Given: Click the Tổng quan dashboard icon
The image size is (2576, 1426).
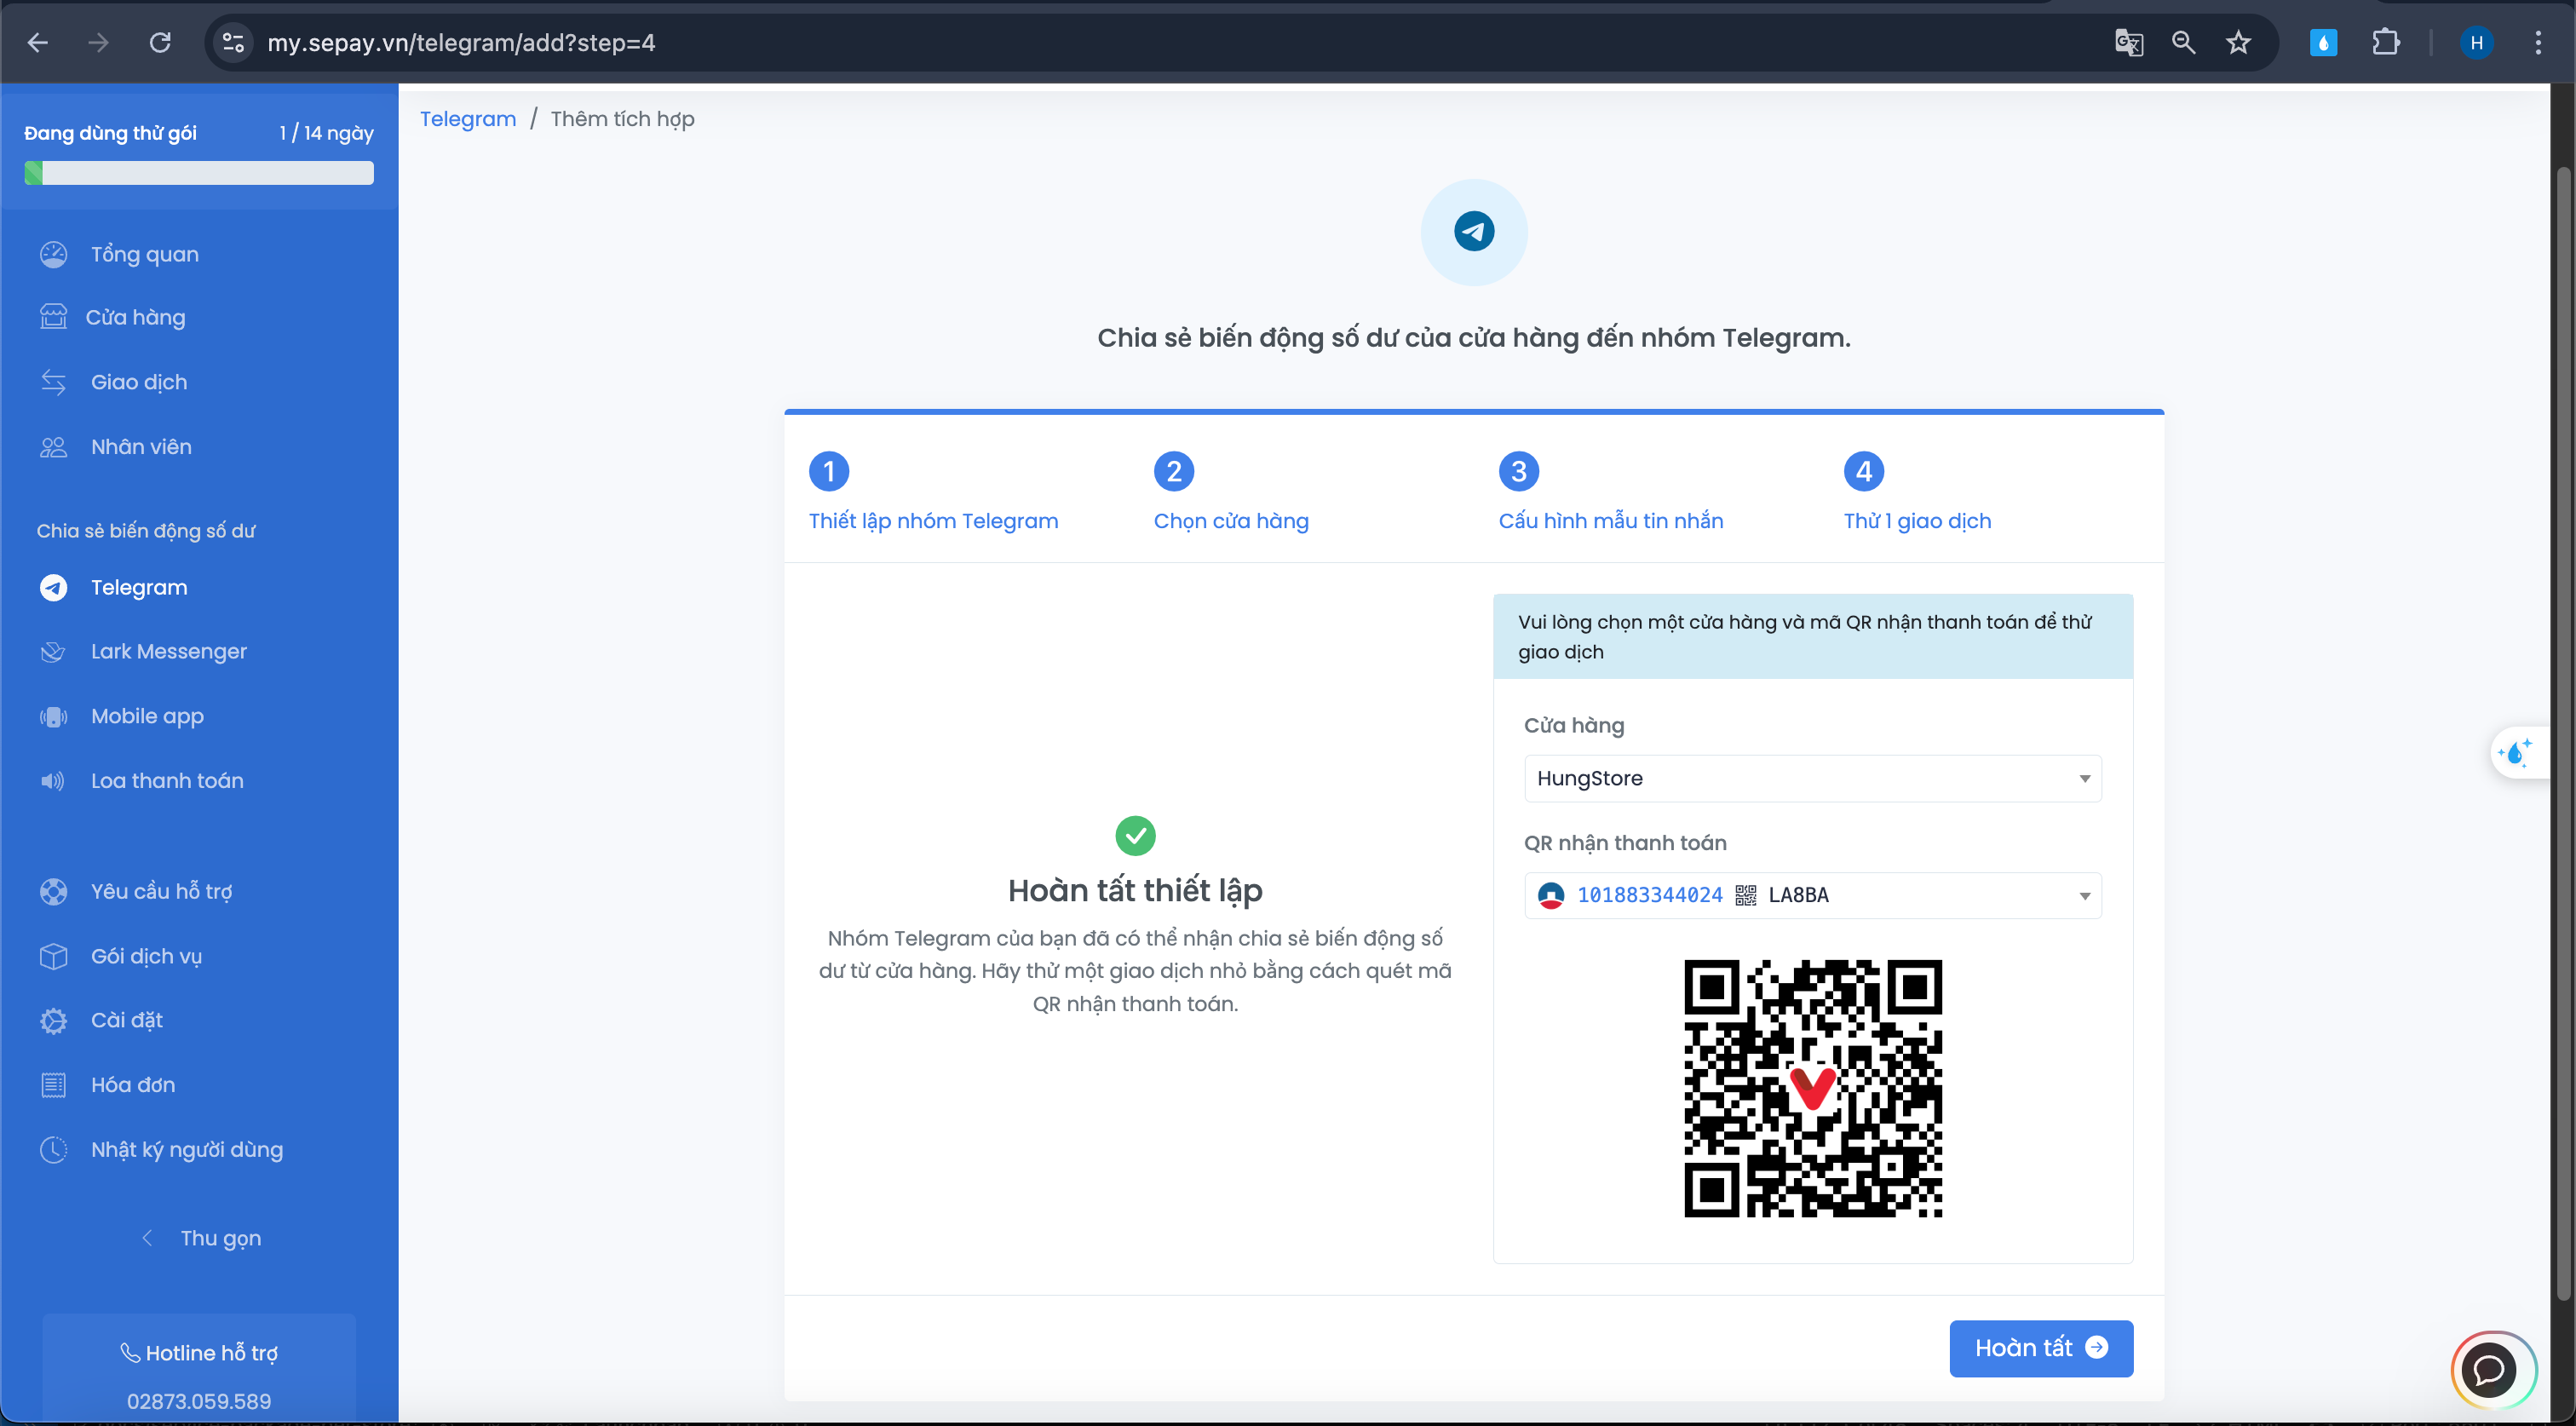Looking at the screenshot, I should (54, 254).
